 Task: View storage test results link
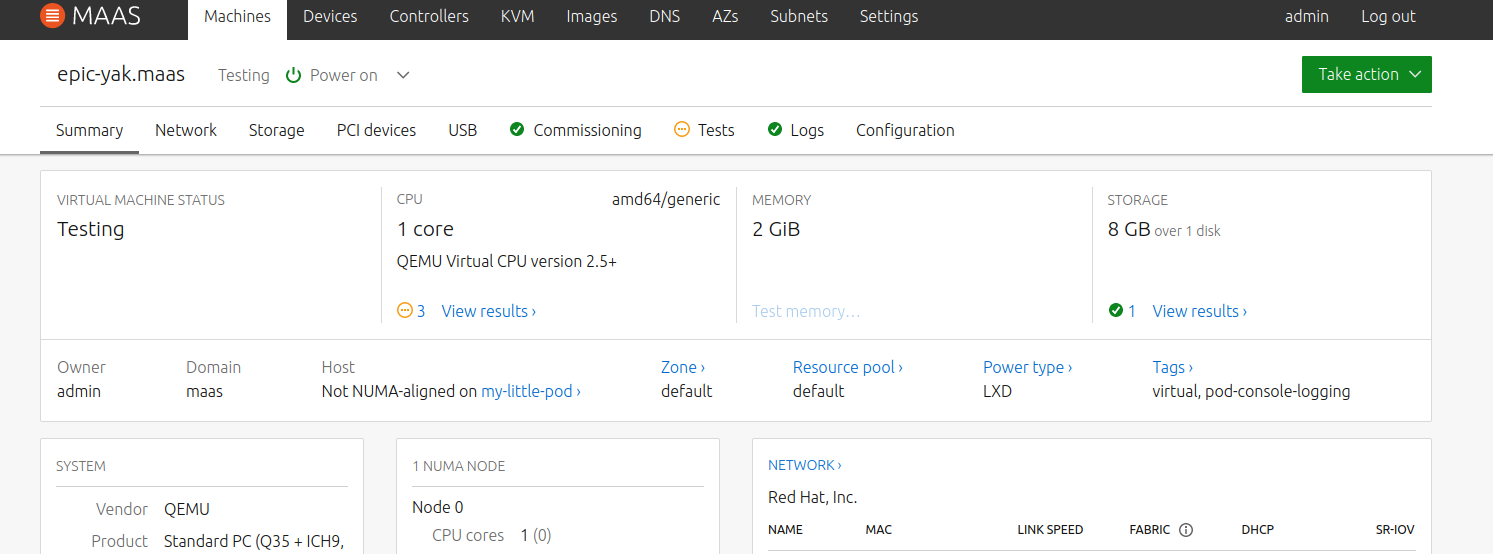[1199, 311]
